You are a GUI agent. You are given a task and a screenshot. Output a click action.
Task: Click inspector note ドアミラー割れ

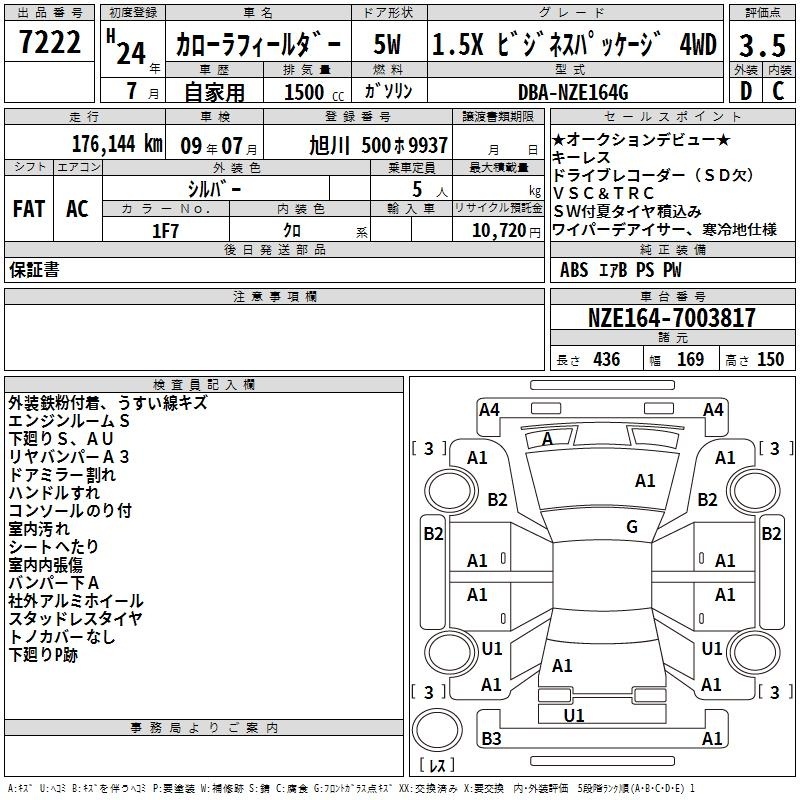[62, 474]
